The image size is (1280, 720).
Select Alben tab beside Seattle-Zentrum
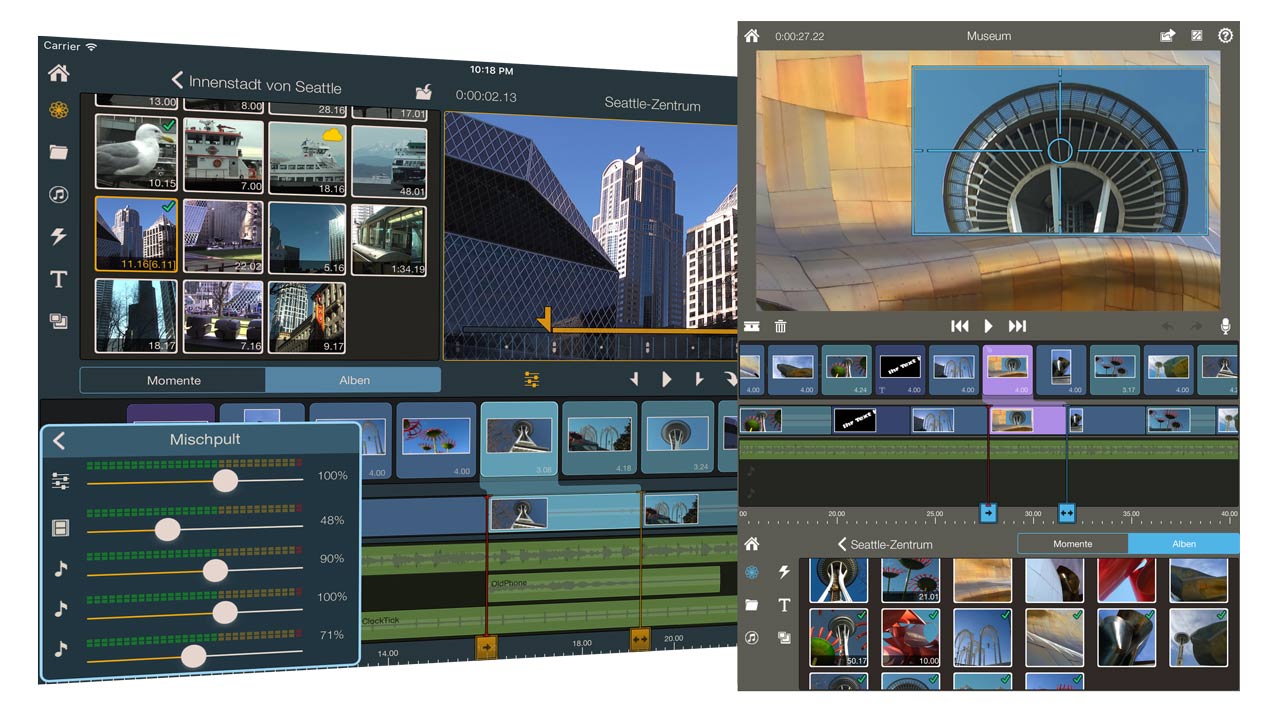tap(1183, 544)
